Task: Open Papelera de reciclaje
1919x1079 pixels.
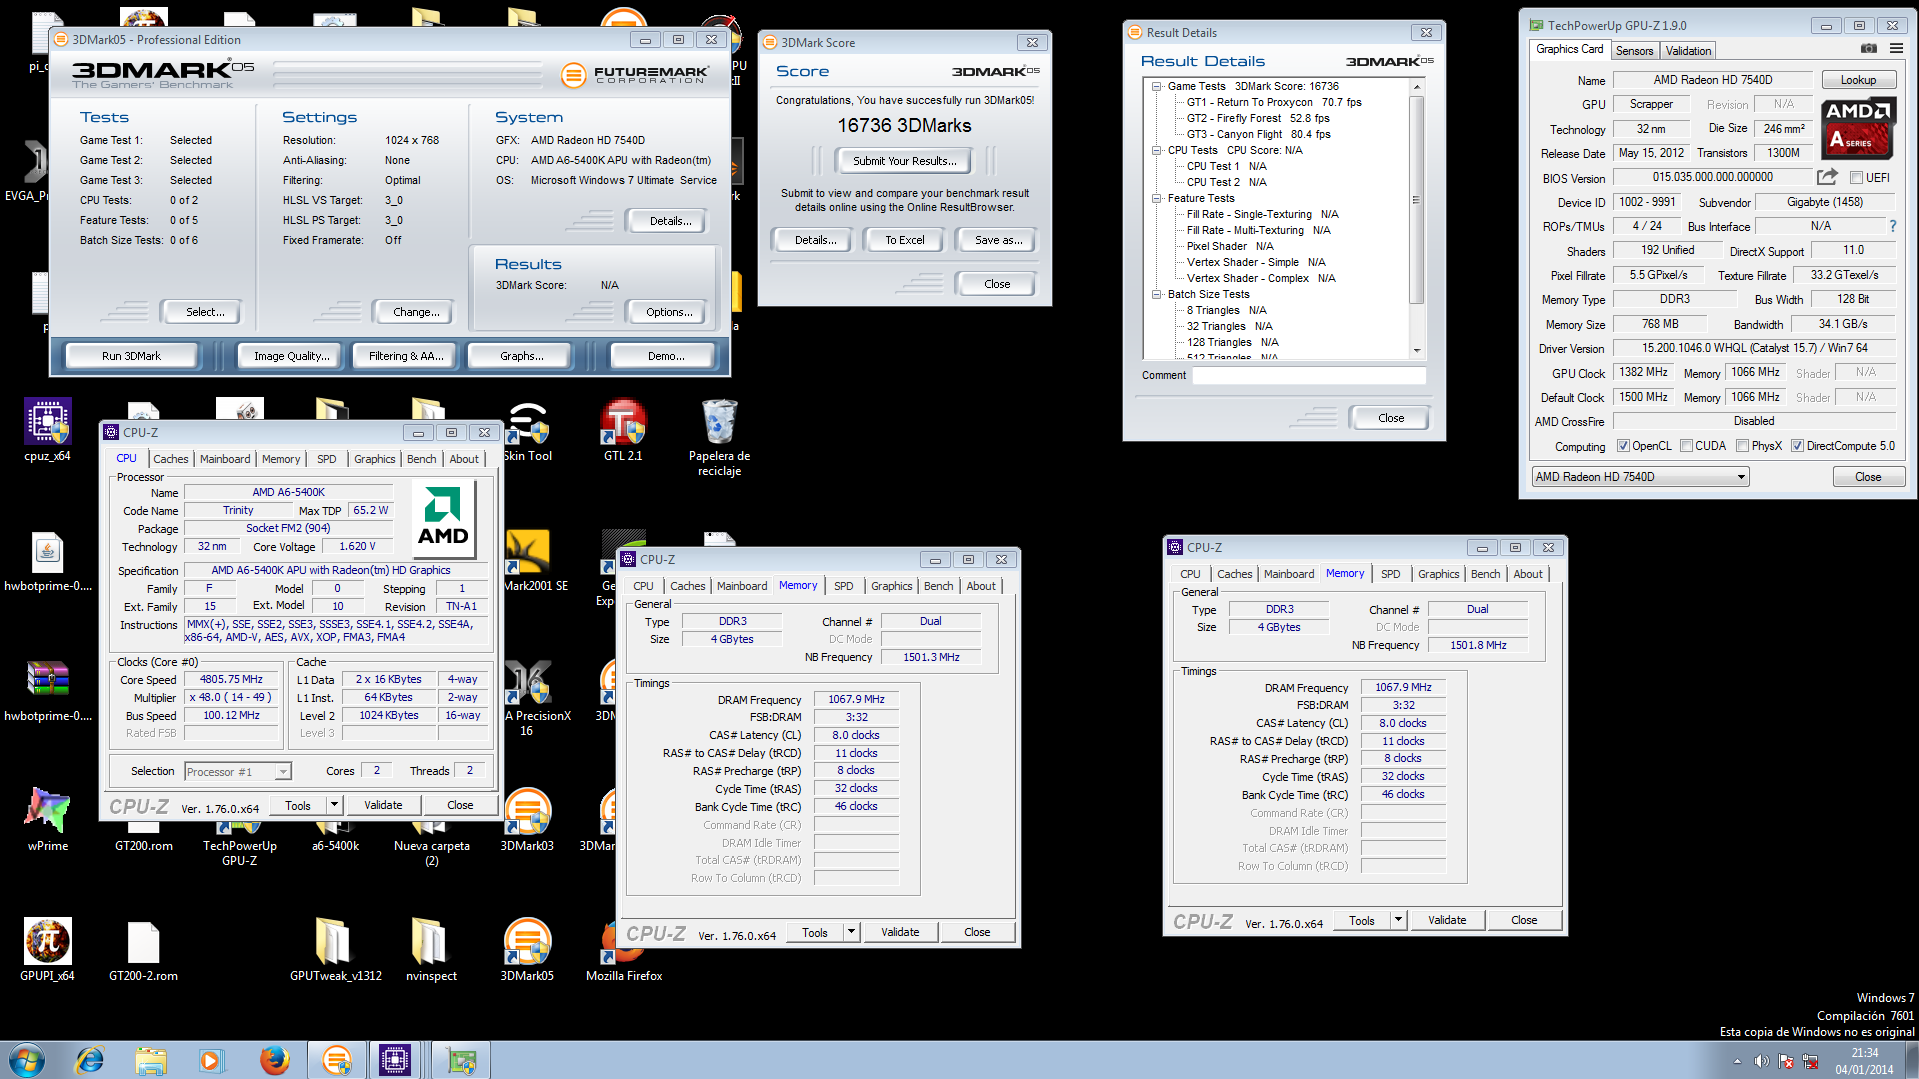Action: 719,437
